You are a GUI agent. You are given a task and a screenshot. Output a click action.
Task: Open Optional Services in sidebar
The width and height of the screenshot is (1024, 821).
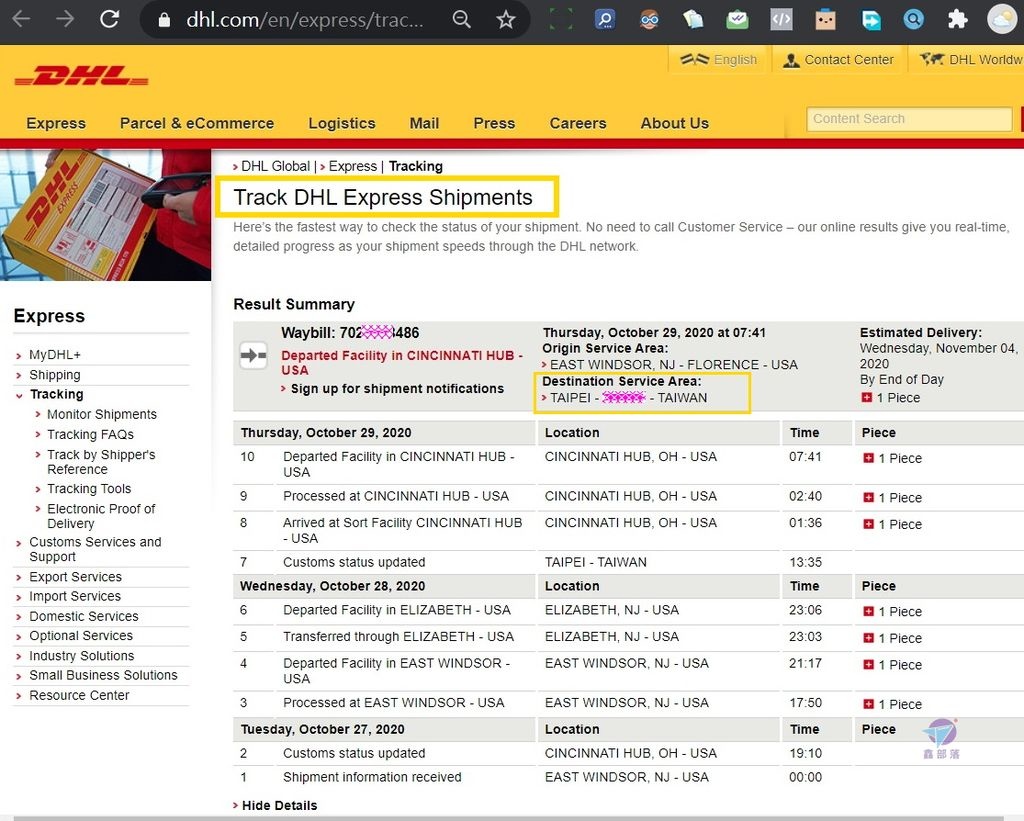81,636
